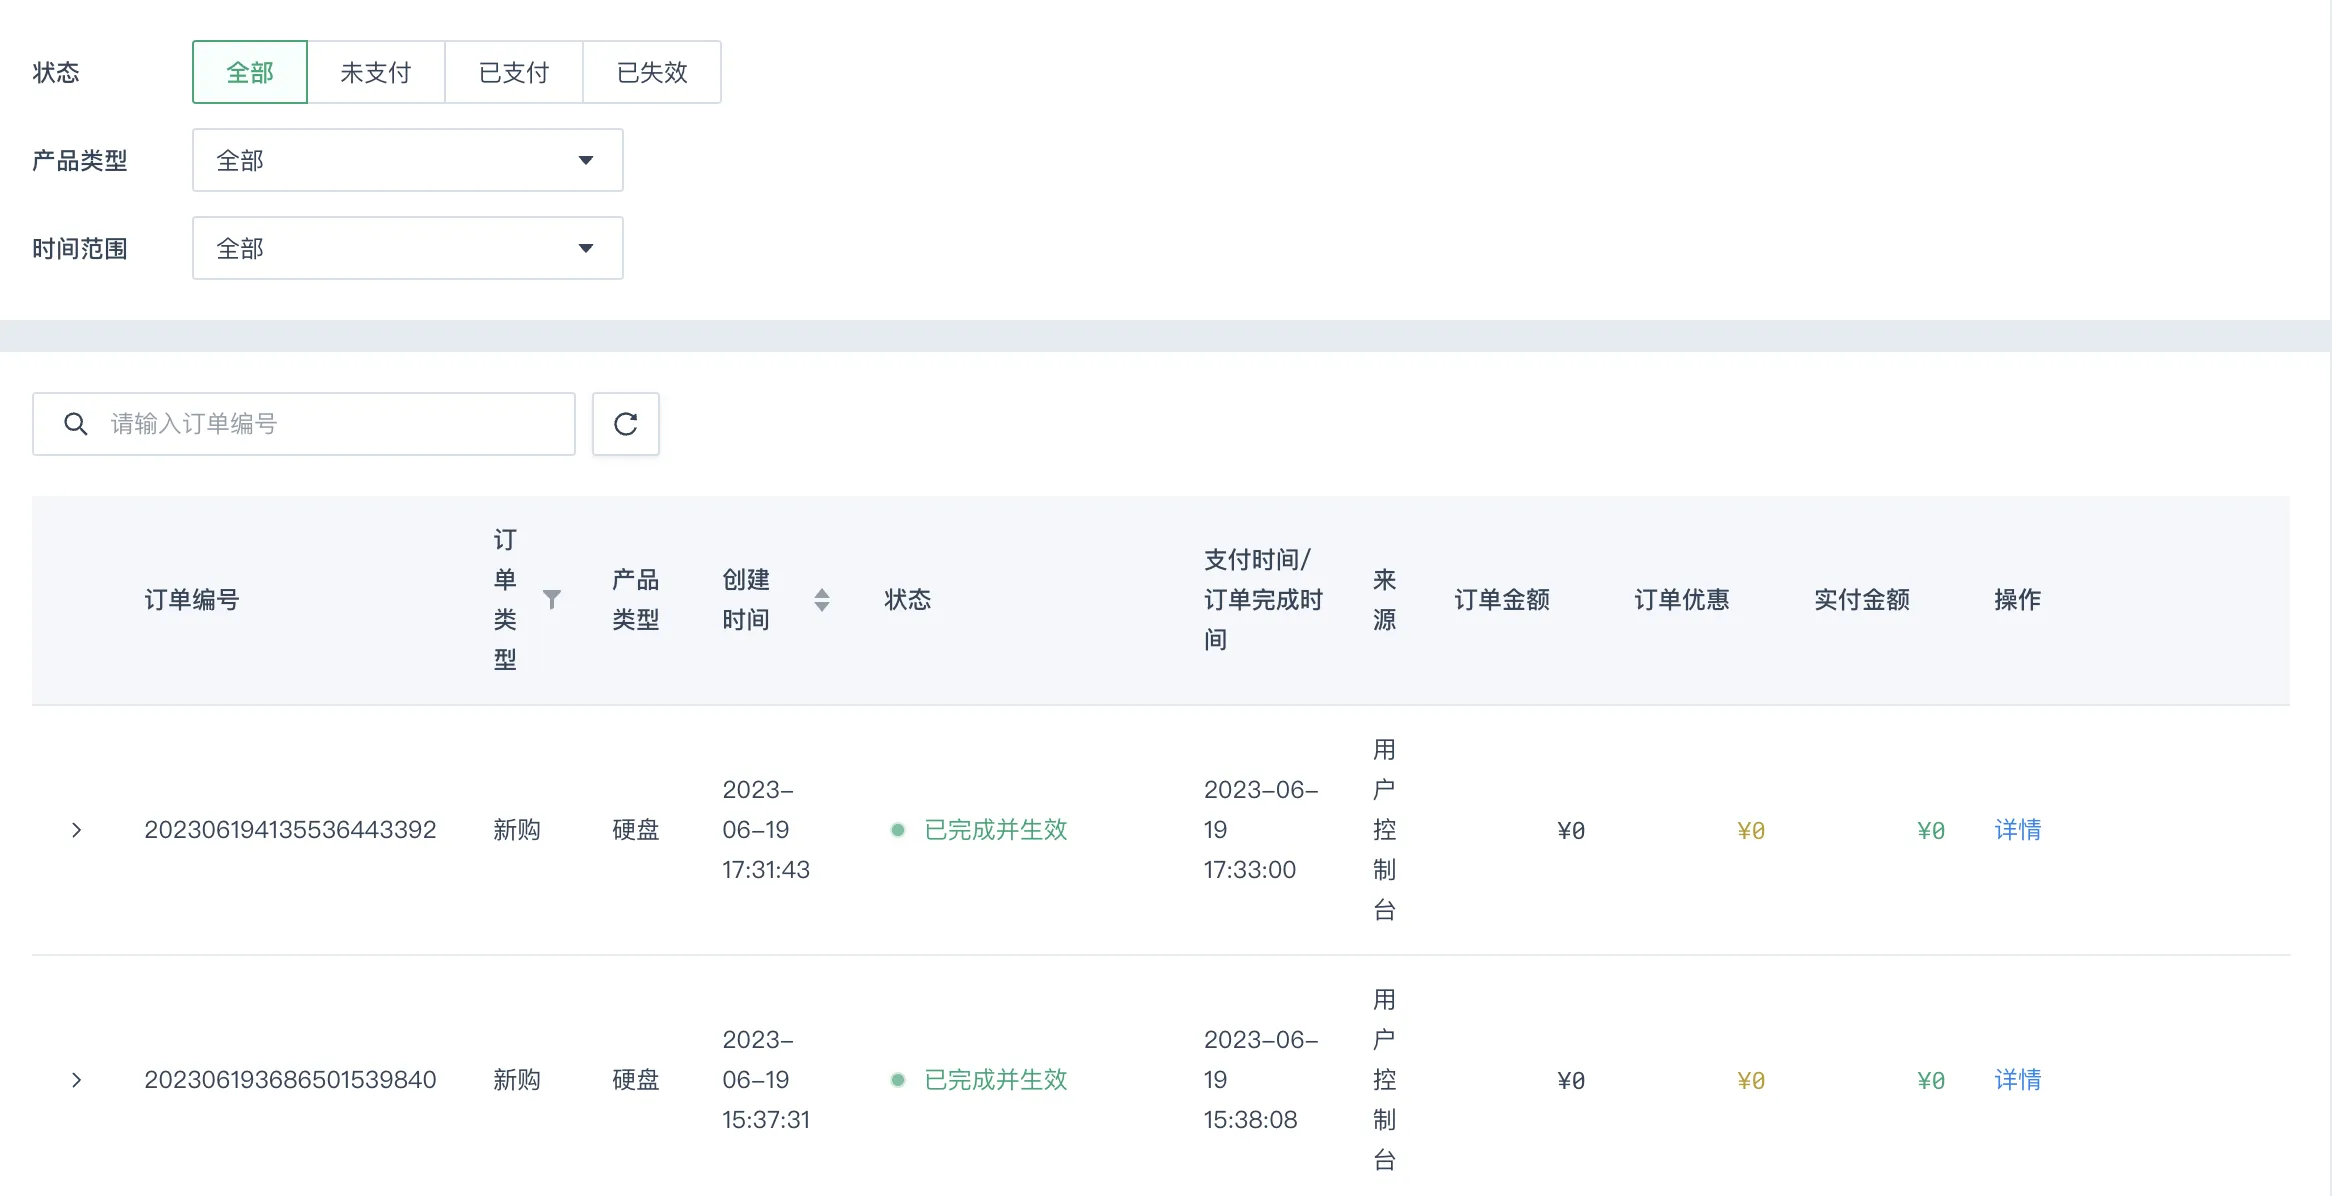Click completion time 2023-06-19 15:38:08
The image size is (2332, 1196).
(1261, 1080)
